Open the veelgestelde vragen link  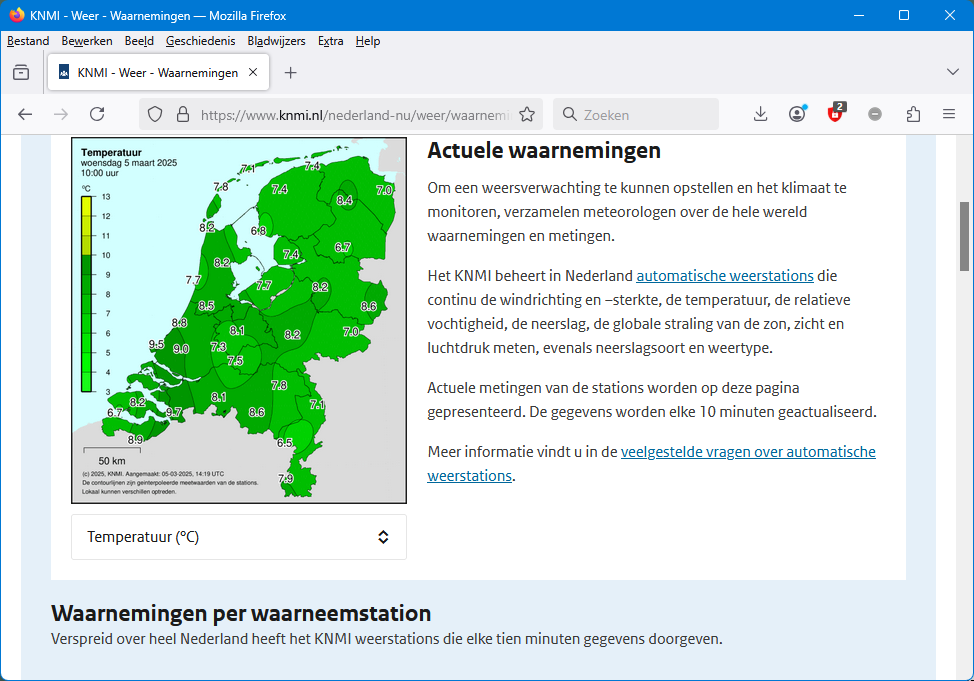(x=748, y=451)
